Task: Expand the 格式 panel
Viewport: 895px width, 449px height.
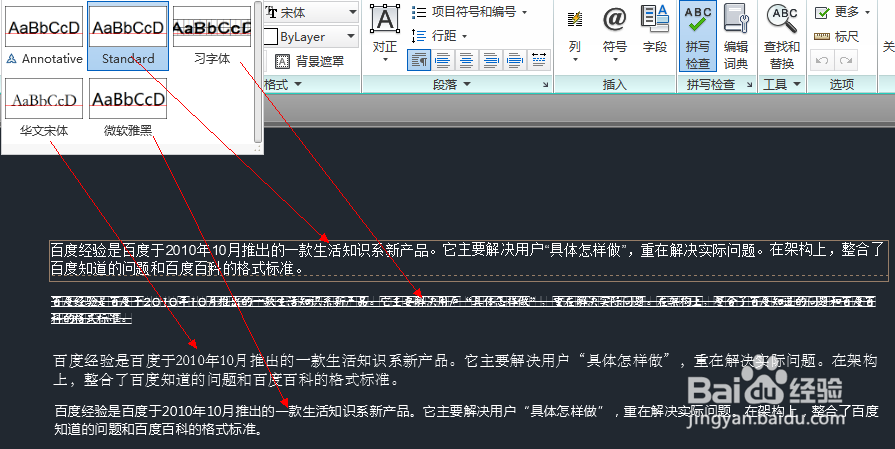Action: click(283, 85)
